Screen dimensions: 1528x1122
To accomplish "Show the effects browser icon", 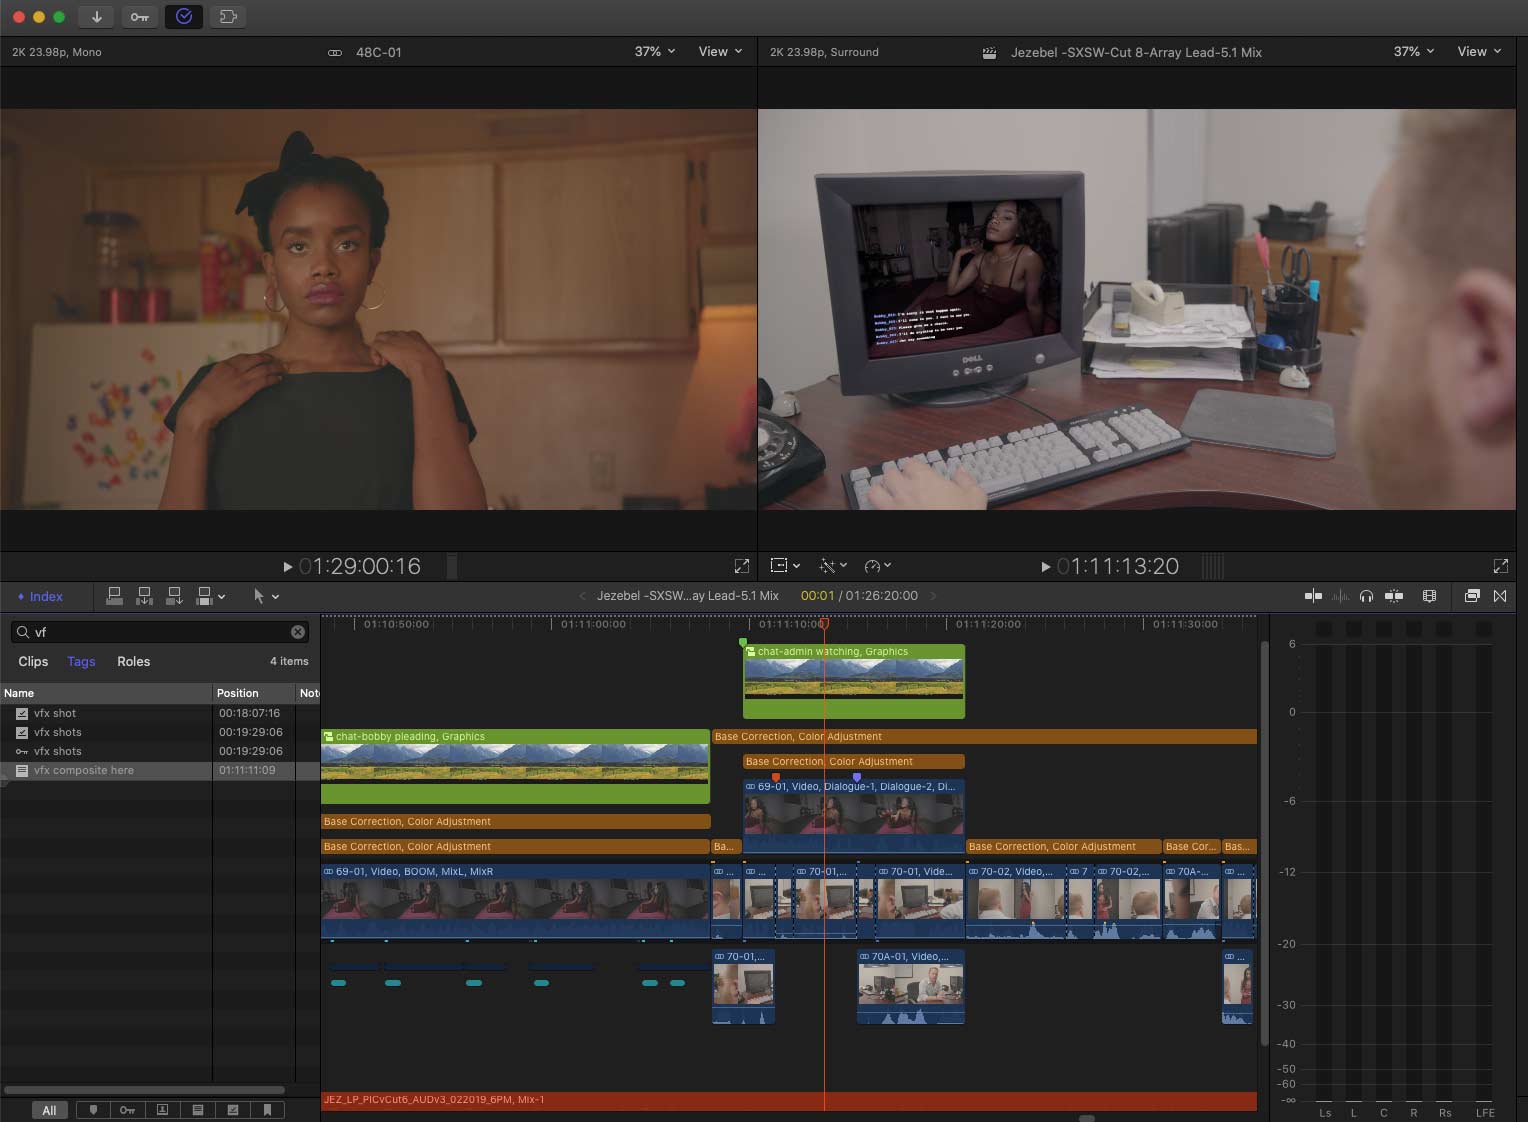I will click(x=1472, y=596).
